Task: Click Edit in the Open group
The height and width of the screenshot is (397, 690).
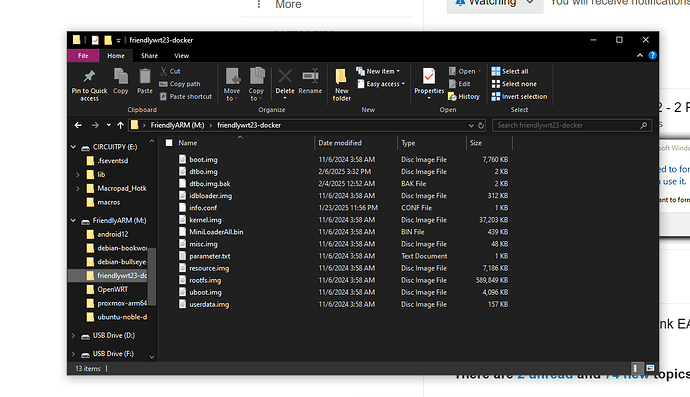Action: (459, 84)
